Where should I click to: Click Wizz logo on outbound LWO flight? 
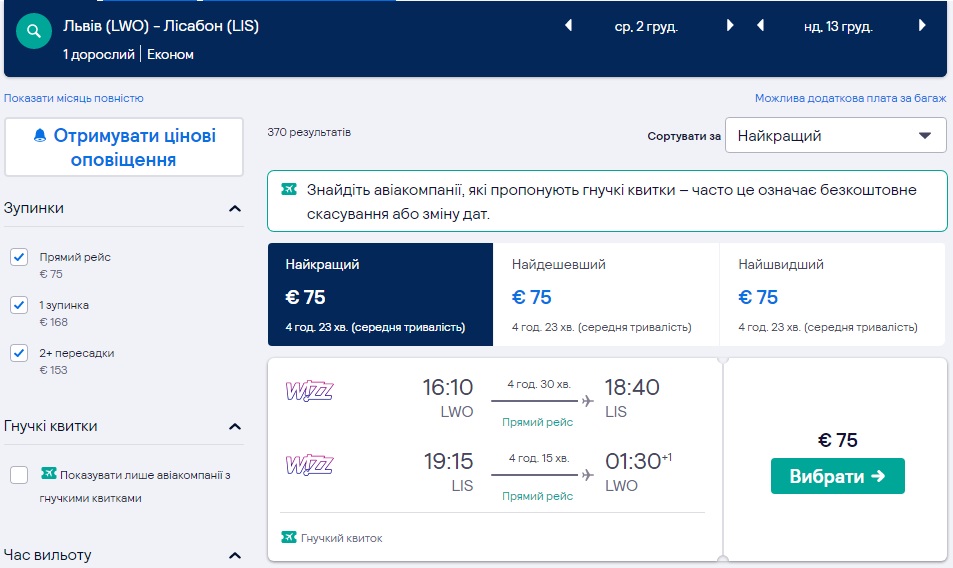[x=309, y=390]
